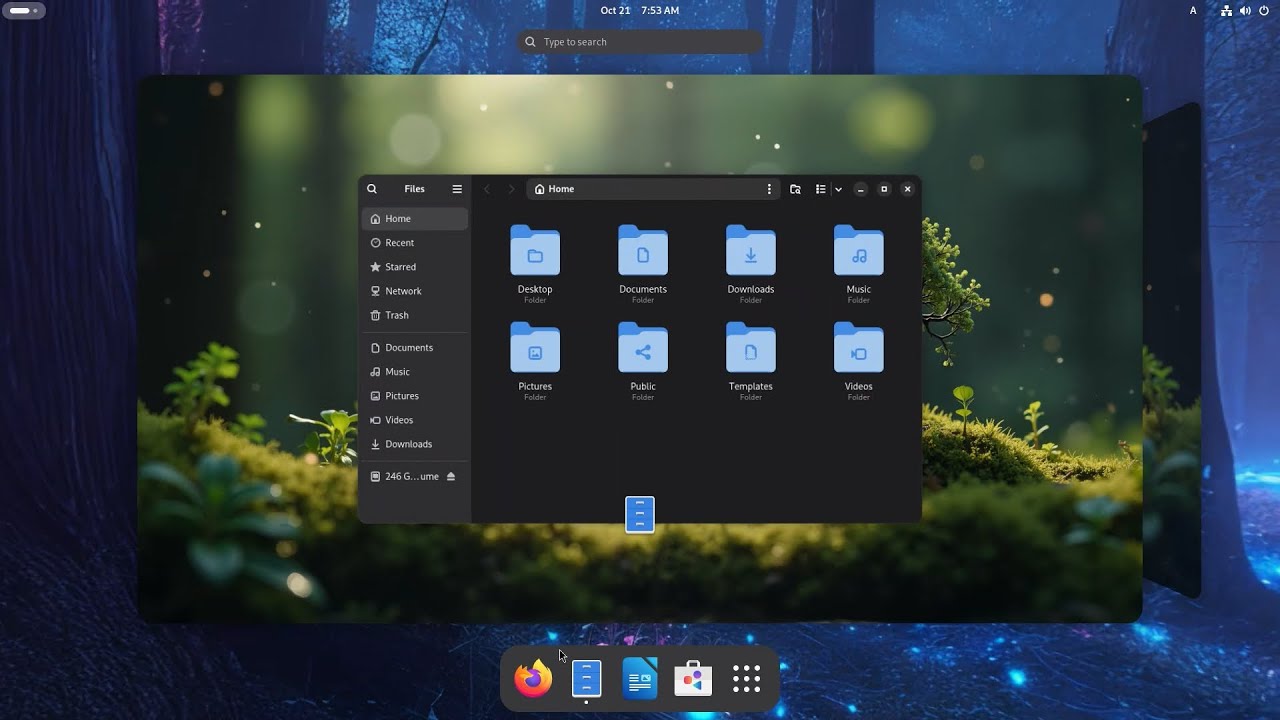The image size is (1280, 720).
Task: Switch to the adjacent workspace on right
Action: [x=1172, y=349]
